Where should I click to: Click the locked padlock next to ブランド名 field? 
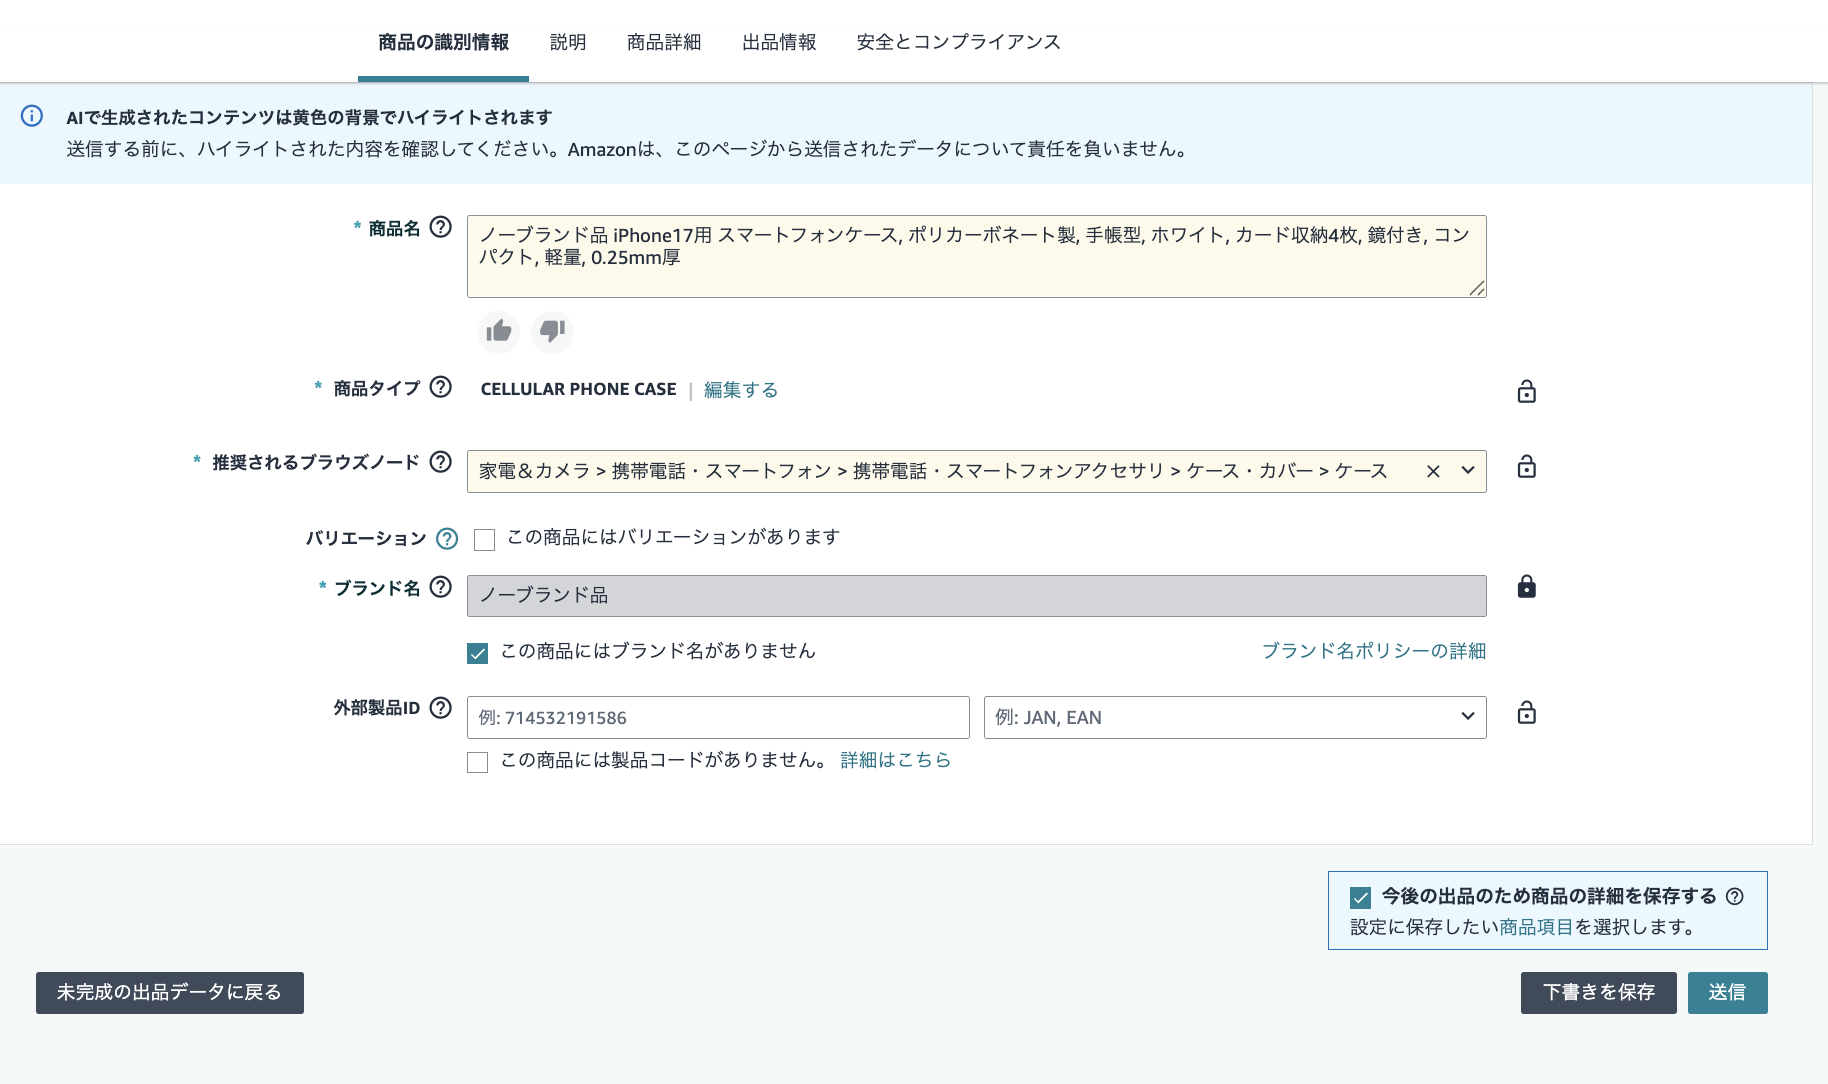[x=1526, y=587]
